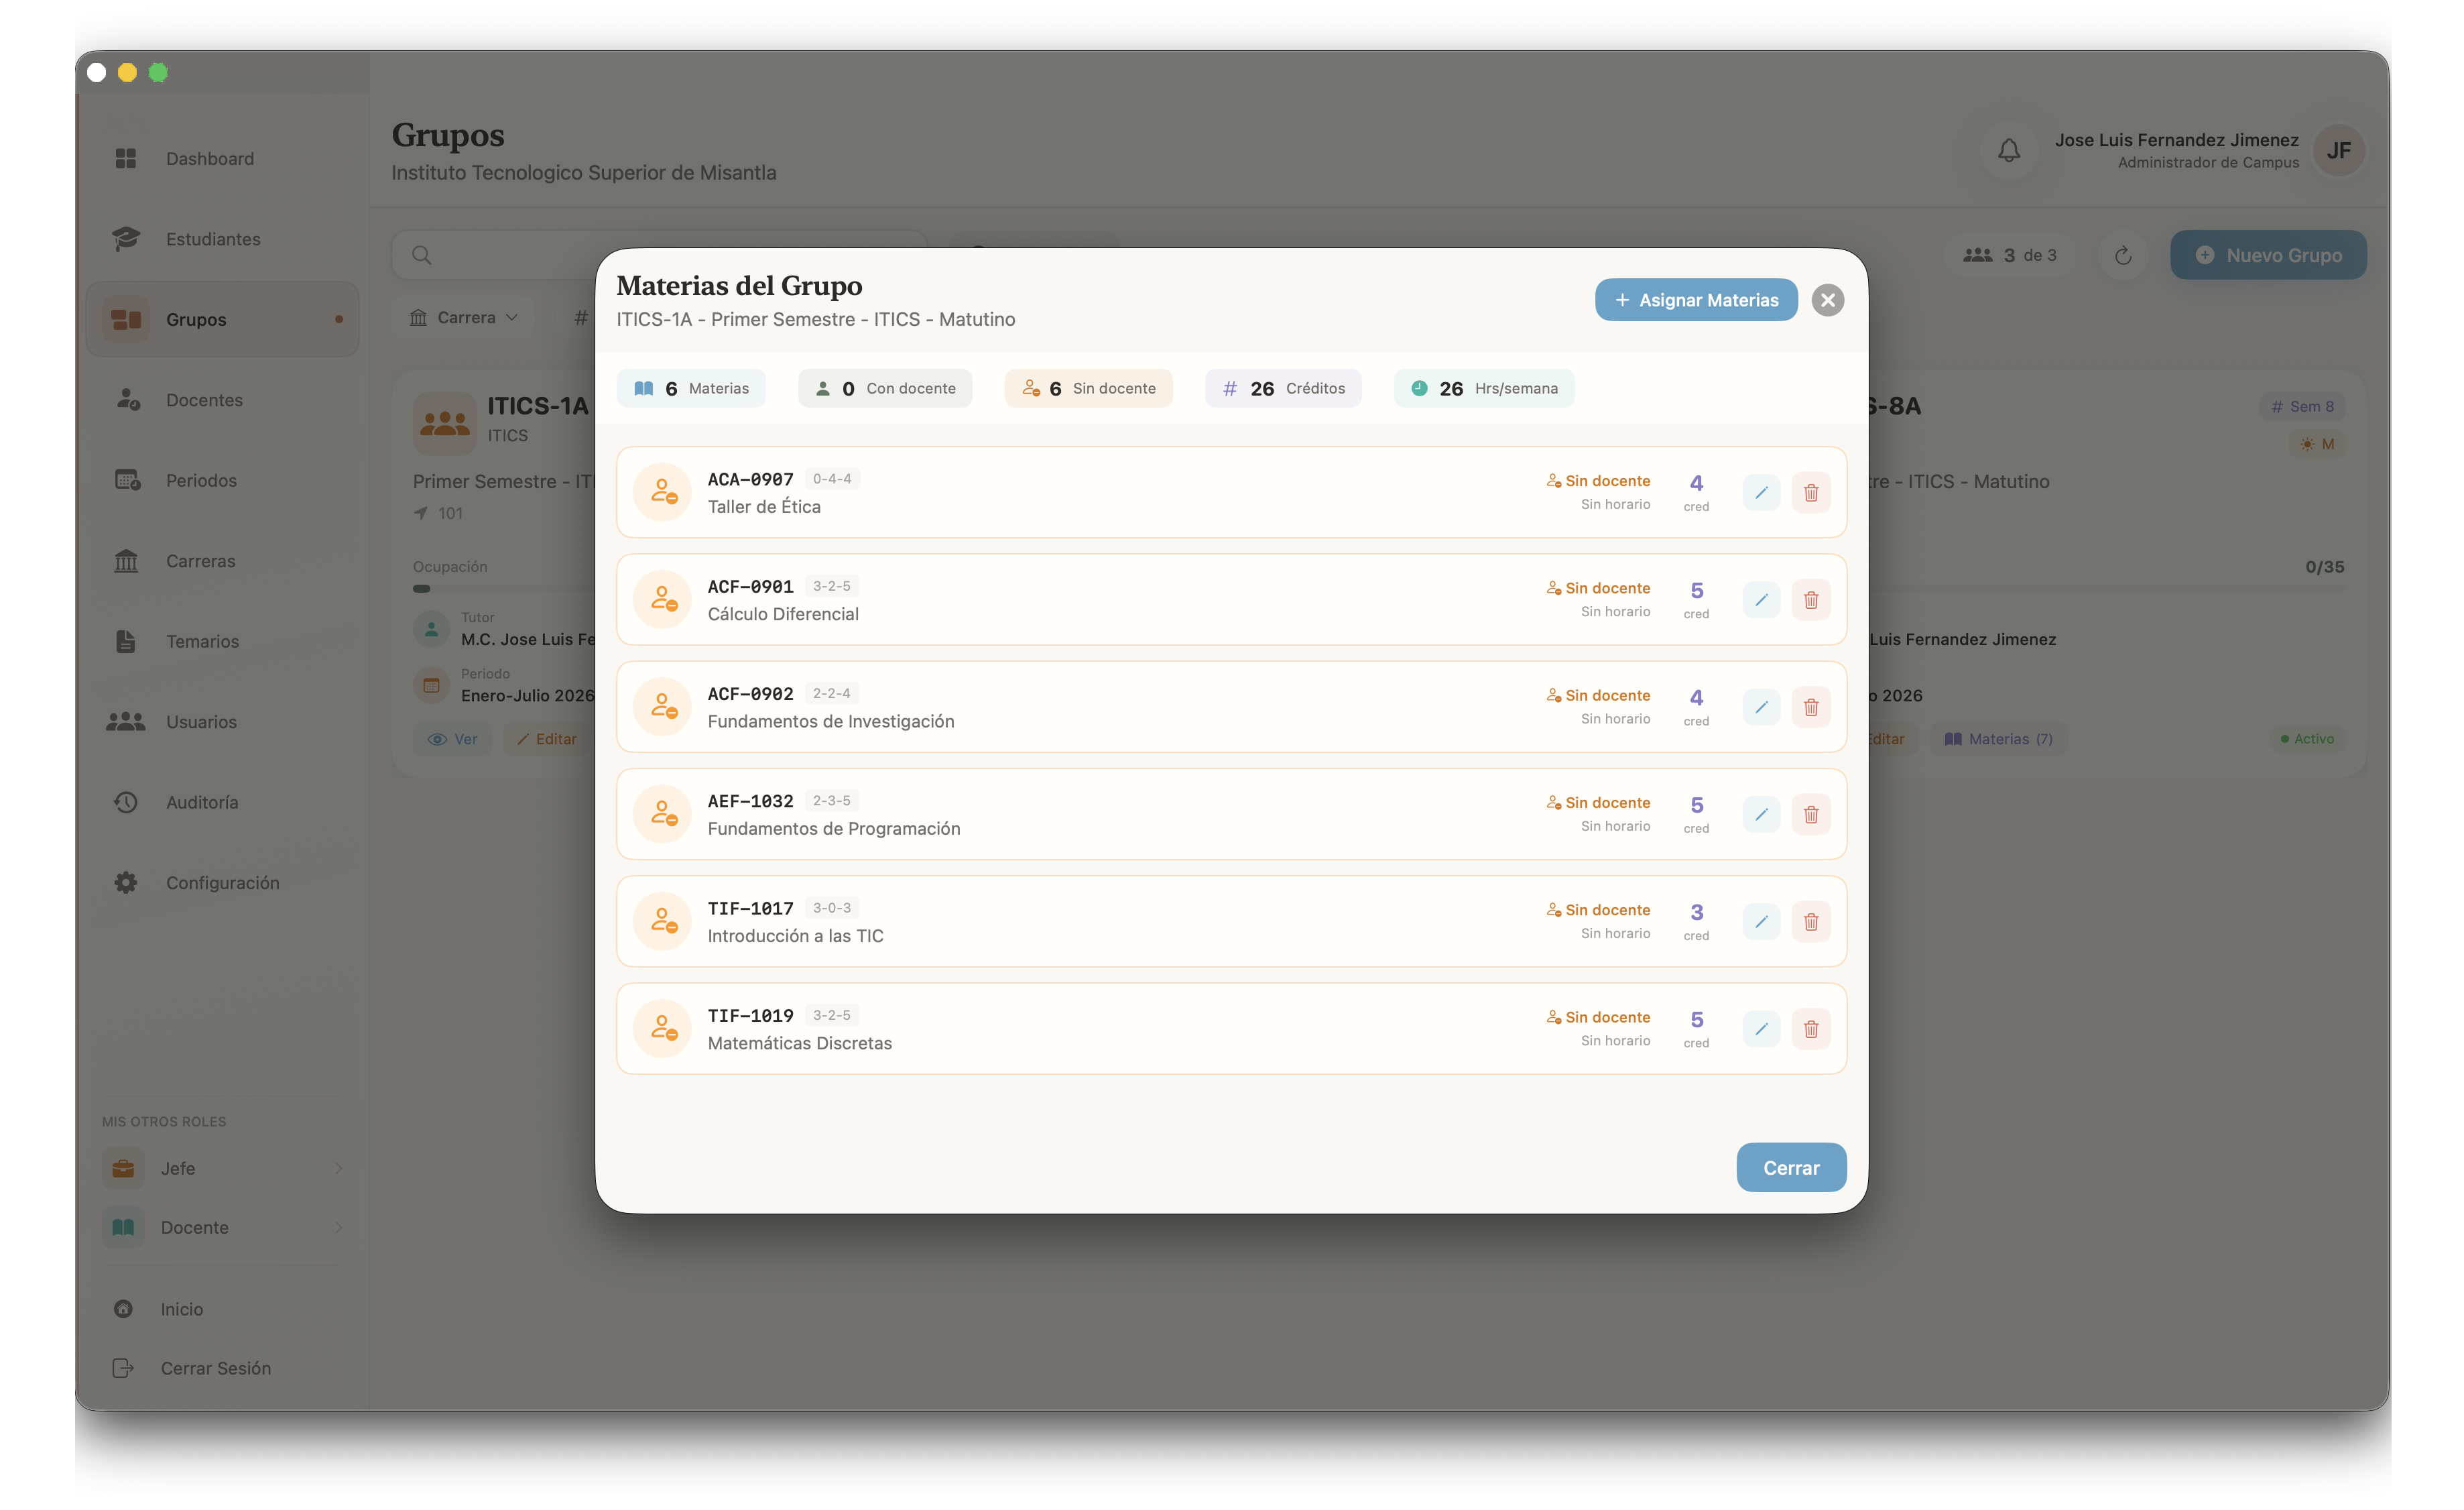
Task: Open Docentes in the sidebar
Action: tap(204, 400)
